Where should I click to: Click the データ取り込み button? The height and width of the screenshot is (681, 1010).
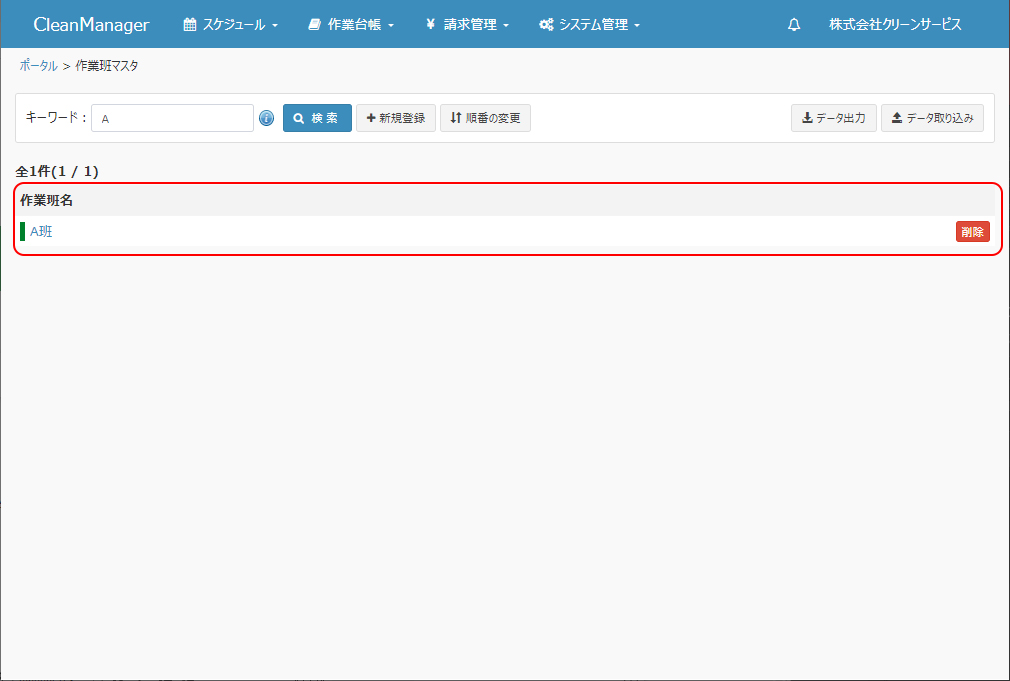933,118
